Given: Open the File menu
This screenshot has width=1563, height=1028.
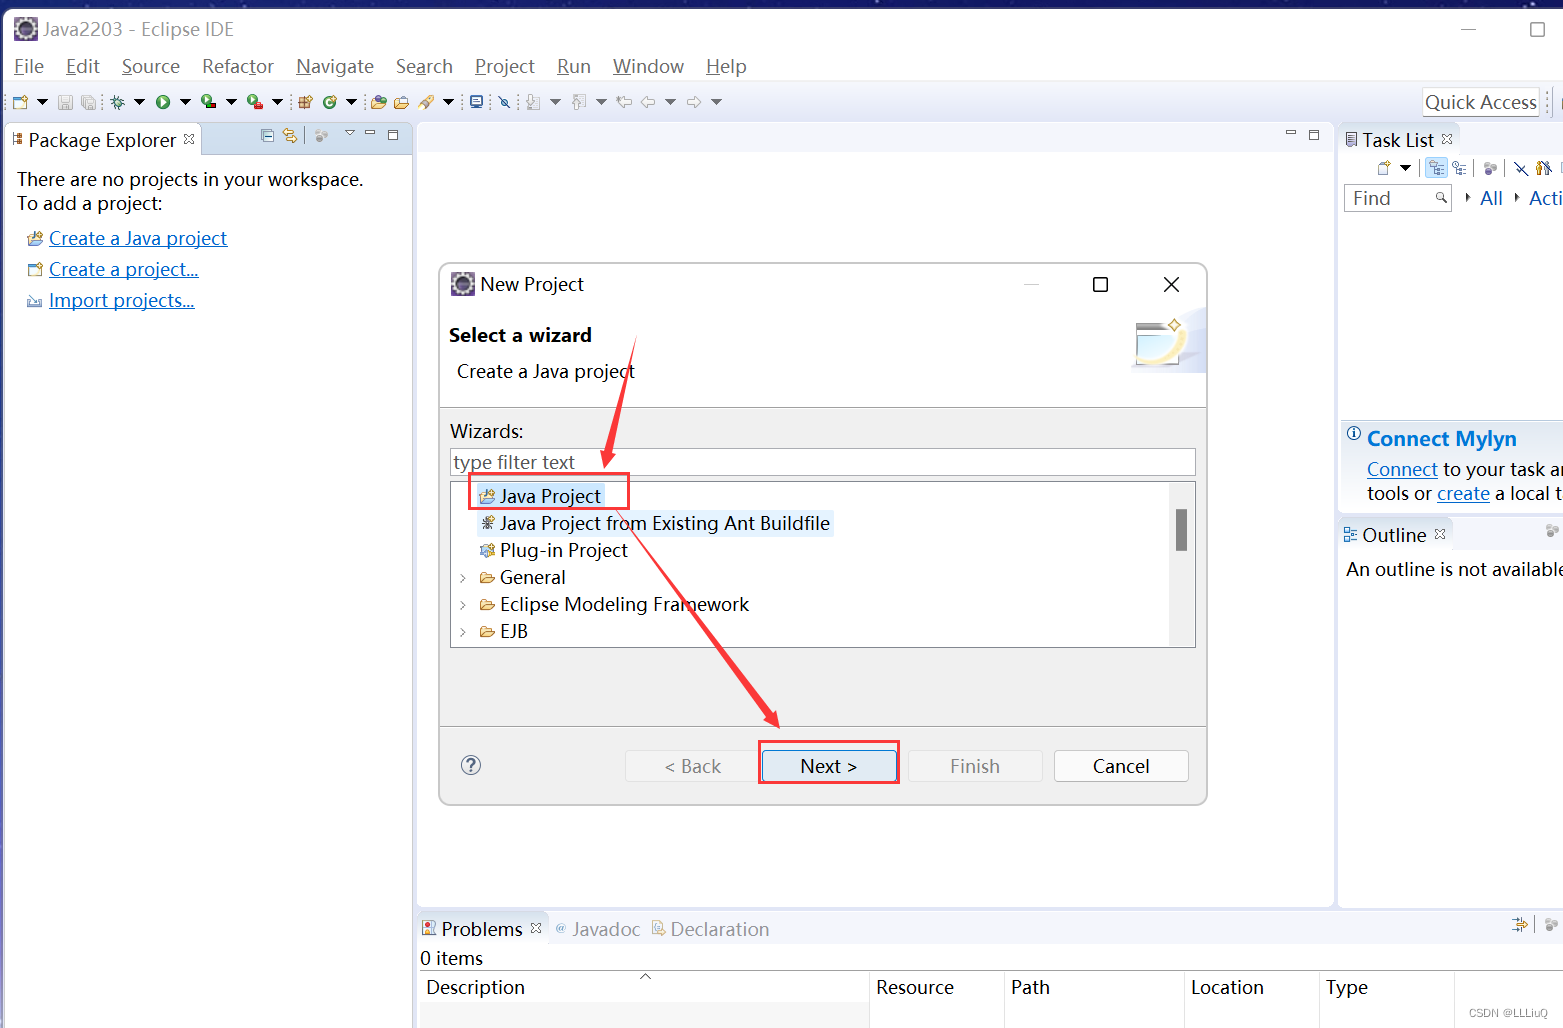Looking at the screenshot, I should point(29,66).
